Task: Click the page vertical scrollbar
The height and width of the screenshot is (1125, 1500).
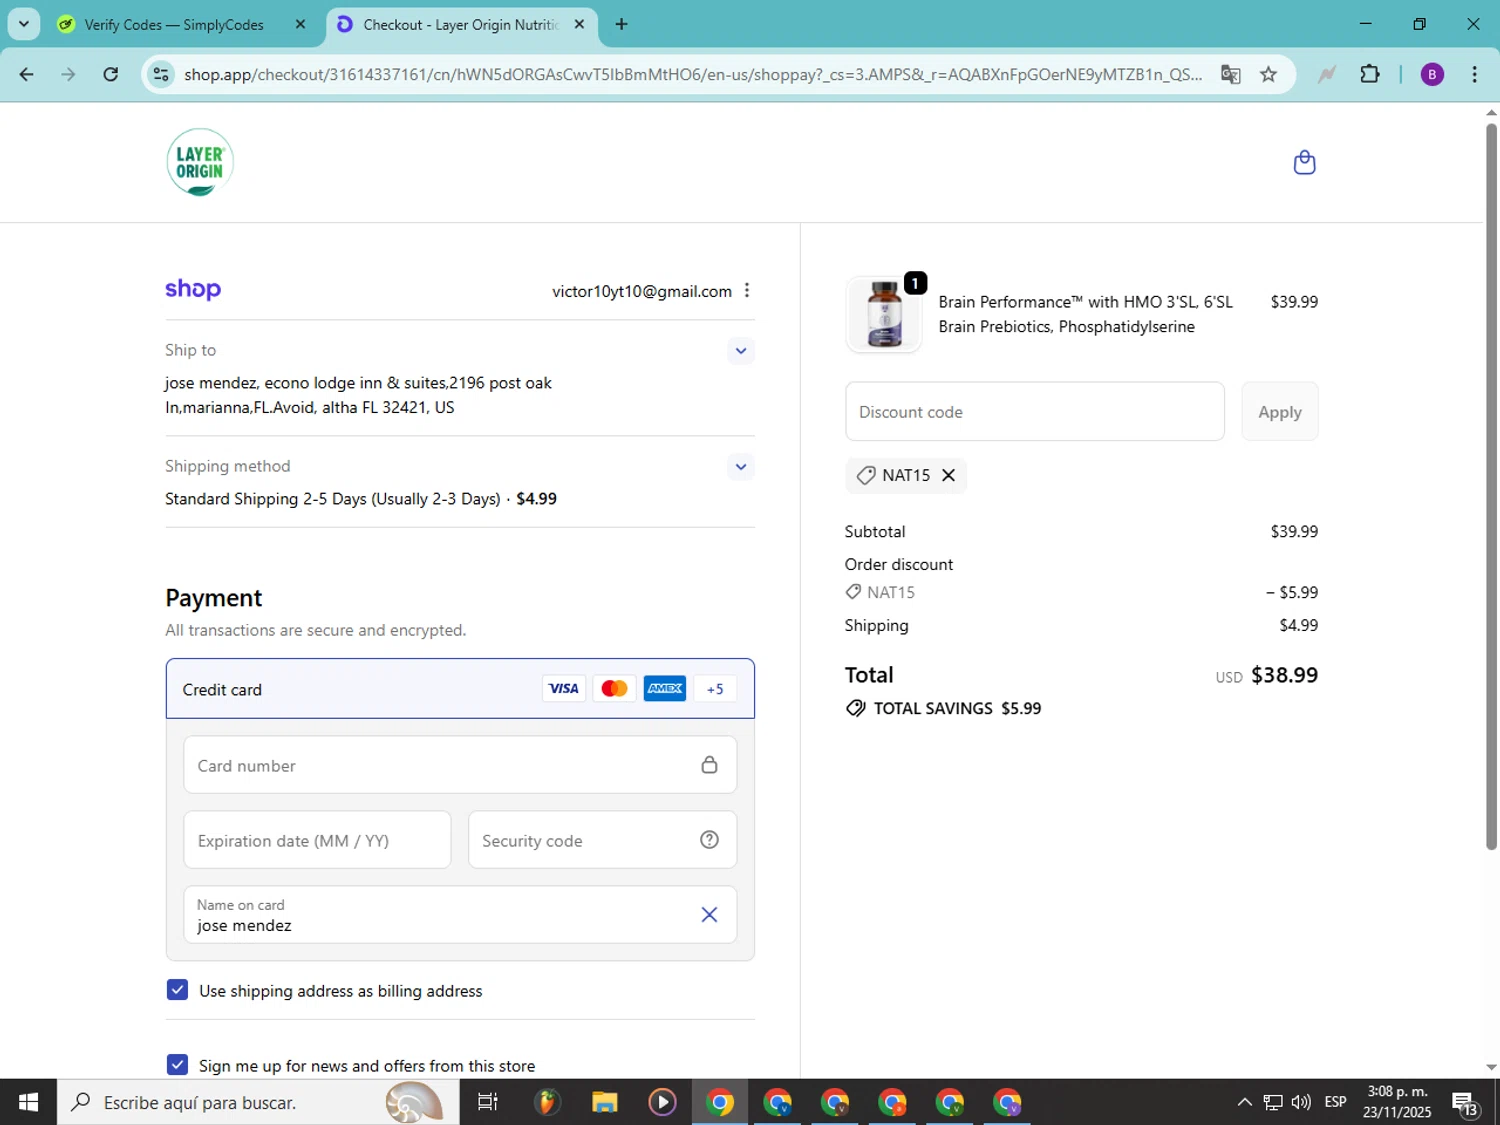Action: coord(1491,488)
